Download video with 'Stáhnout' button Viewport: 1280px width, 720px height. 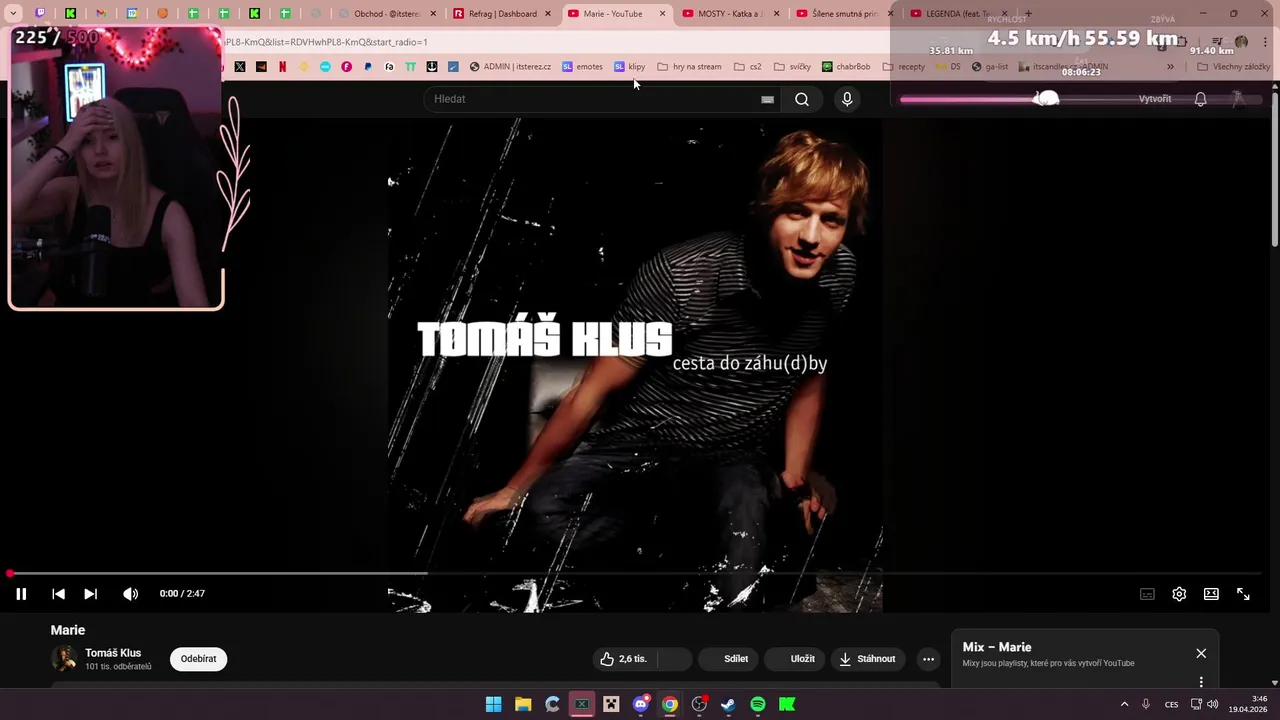tap(867, 659)
